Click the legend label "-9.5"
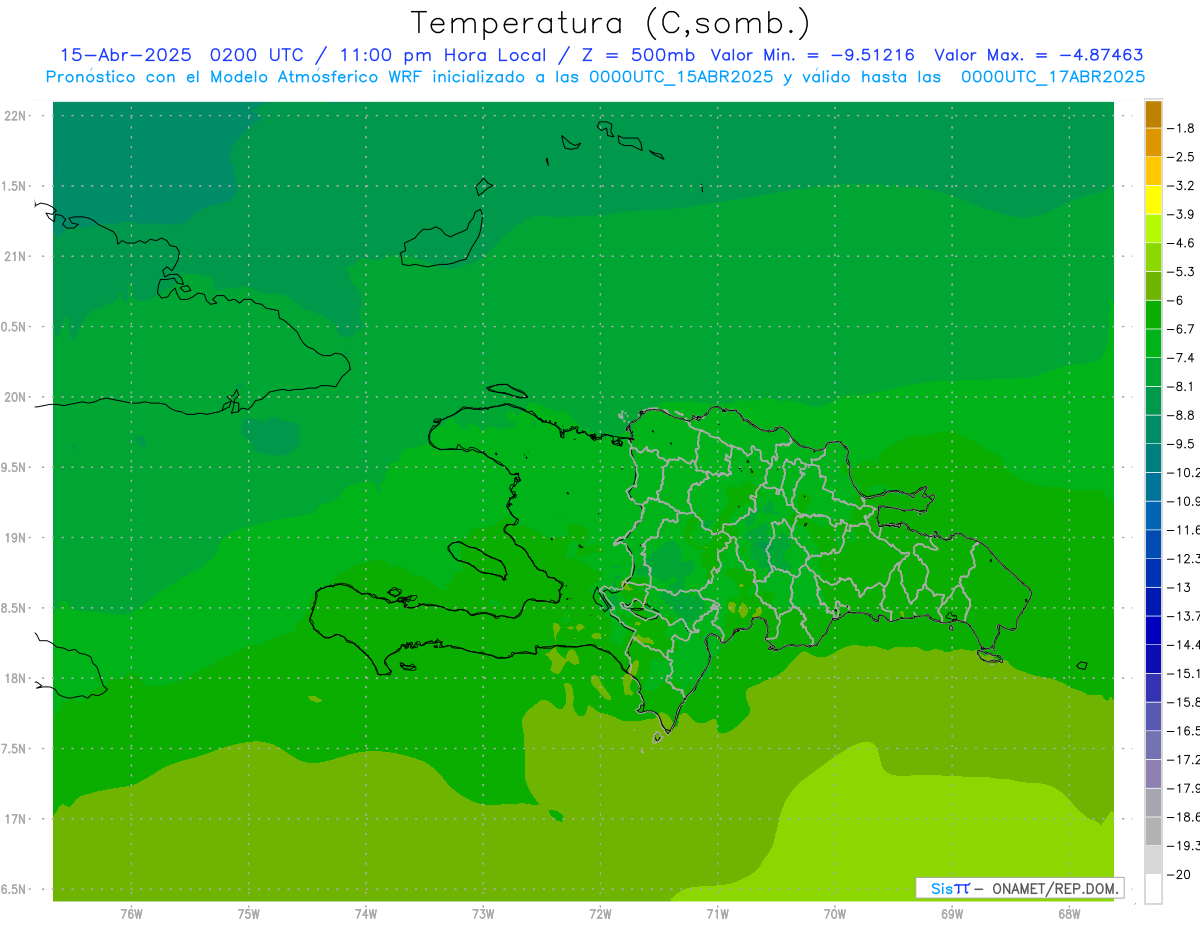This screenshot has height=927, width=1200. pyautogui.click(x=1181, y=444)
